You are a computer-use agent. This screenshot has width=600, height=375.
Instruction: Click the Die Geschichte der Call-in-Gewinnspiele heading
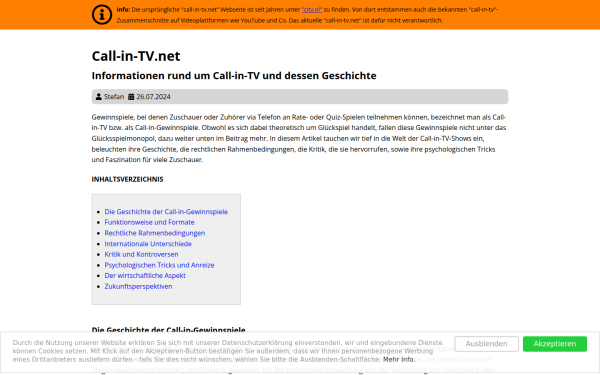click(x=168, y=330)
